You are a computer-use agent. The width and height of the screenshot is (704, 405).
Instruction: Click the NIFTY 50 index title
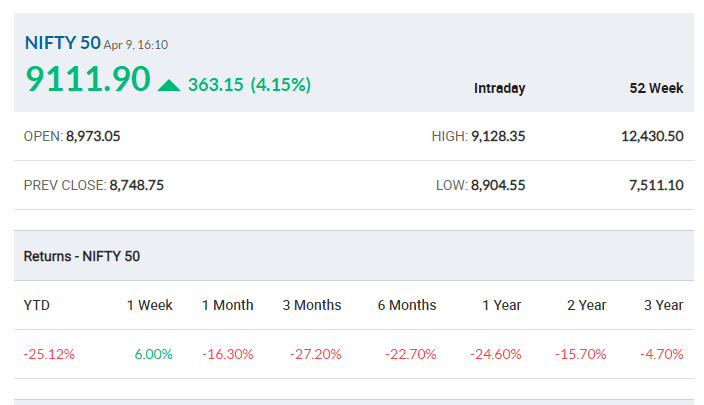[x=62, y=43]
